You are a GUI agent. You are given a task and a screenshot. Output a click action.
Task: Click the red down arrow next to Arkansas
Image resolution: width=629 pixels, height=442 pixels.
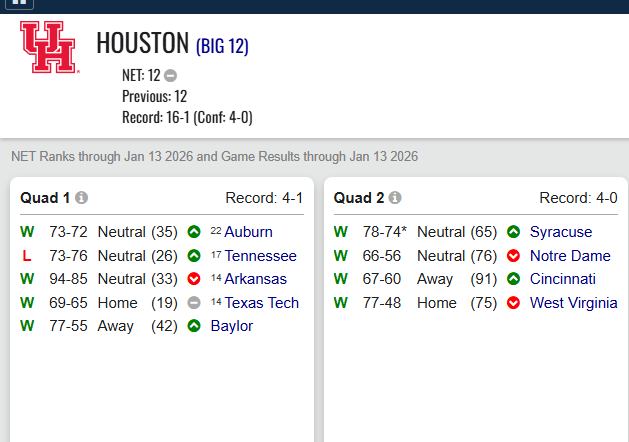pyautogui.click(x=194, y=279)
